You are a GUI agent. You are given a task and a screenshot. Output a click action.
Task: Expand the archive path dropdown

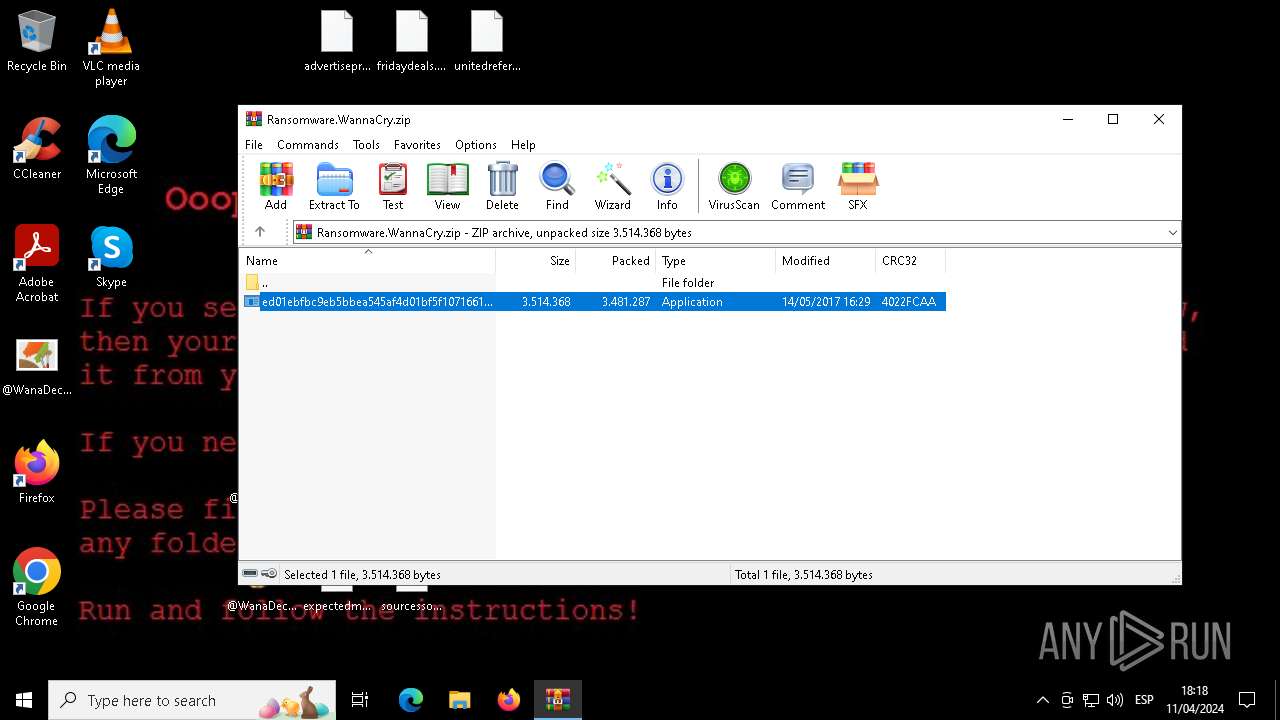(1172, 233)
